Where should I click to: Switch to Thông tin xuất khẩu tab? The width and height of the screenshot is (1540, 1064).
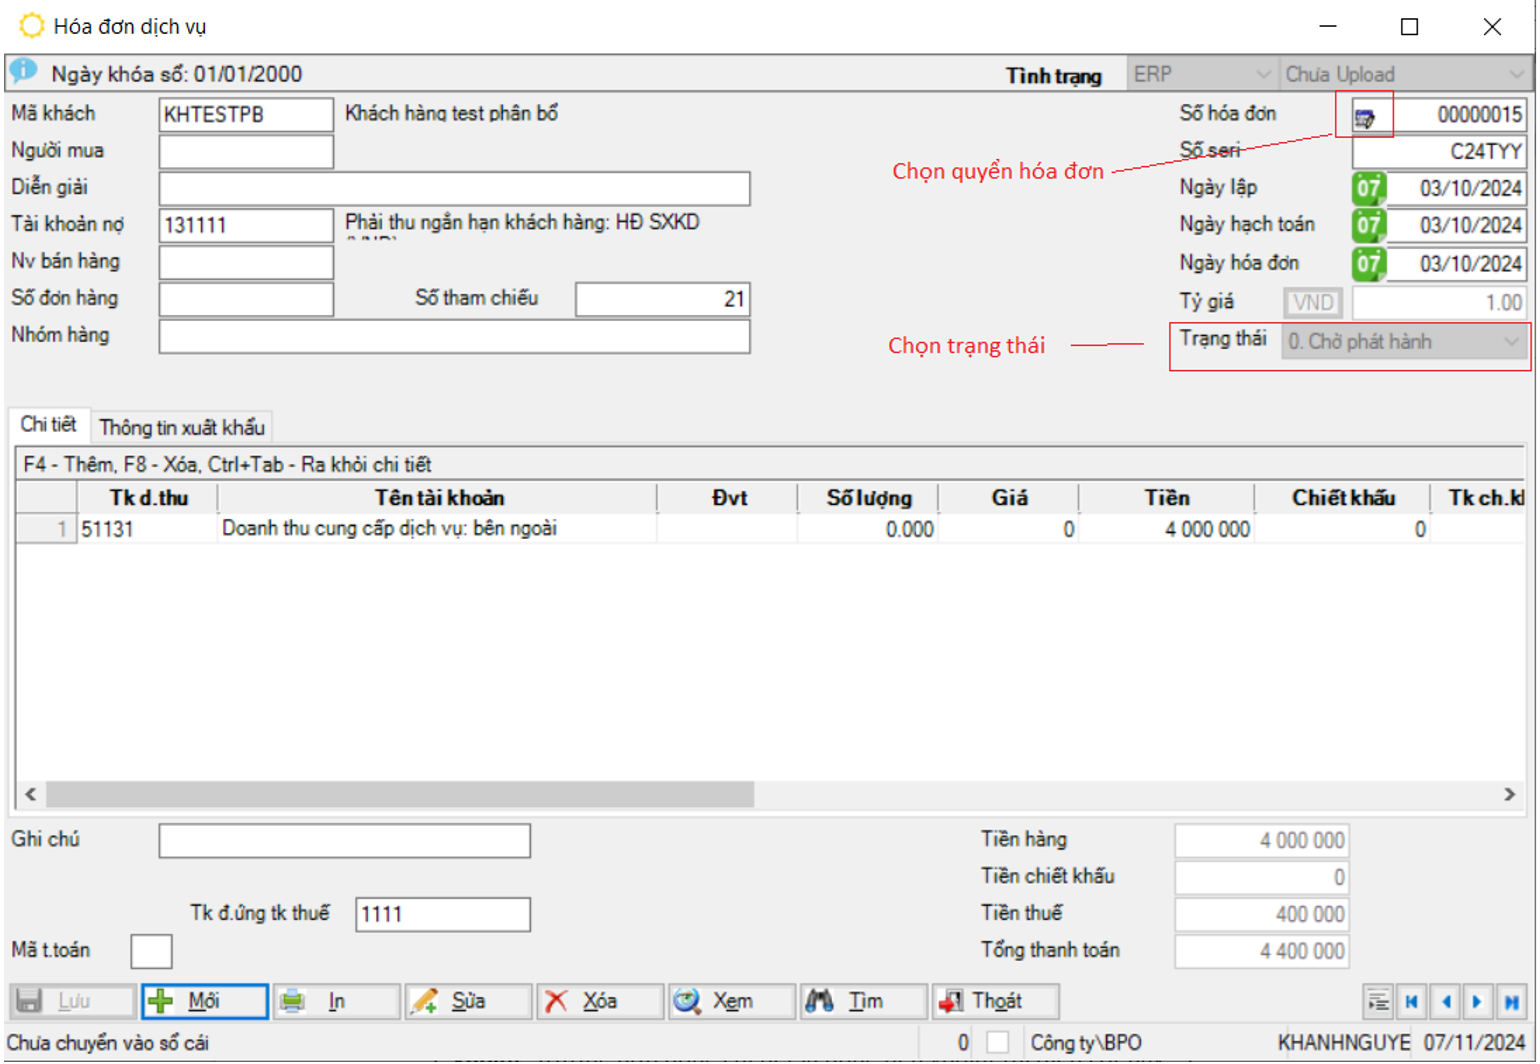[182, 428]
